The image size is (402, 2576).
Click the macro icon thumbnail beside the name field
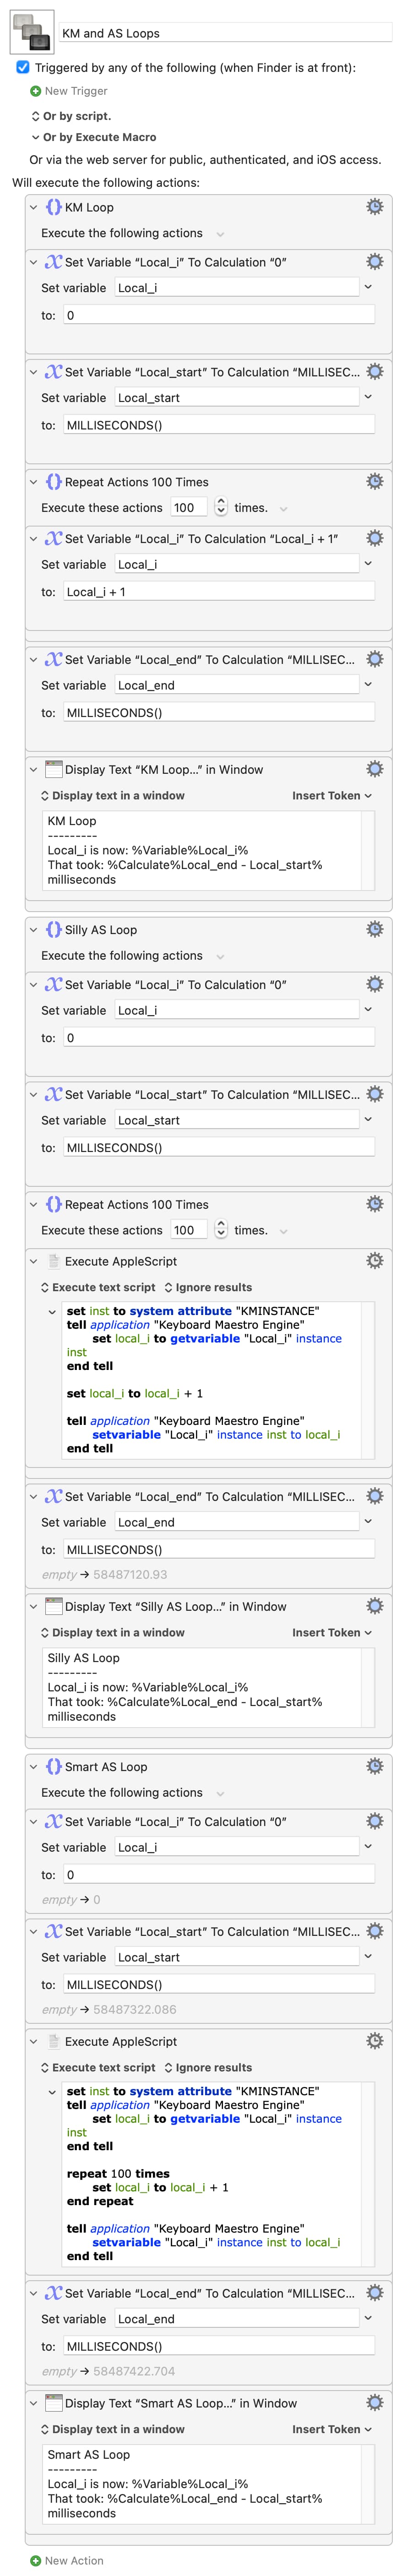[x=31, y=32]
